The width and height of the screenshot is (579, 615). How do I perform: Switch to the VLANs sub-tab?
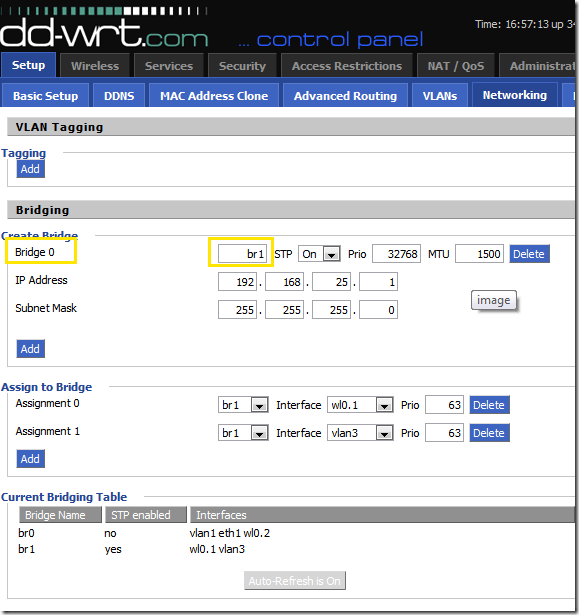(440, 96)
